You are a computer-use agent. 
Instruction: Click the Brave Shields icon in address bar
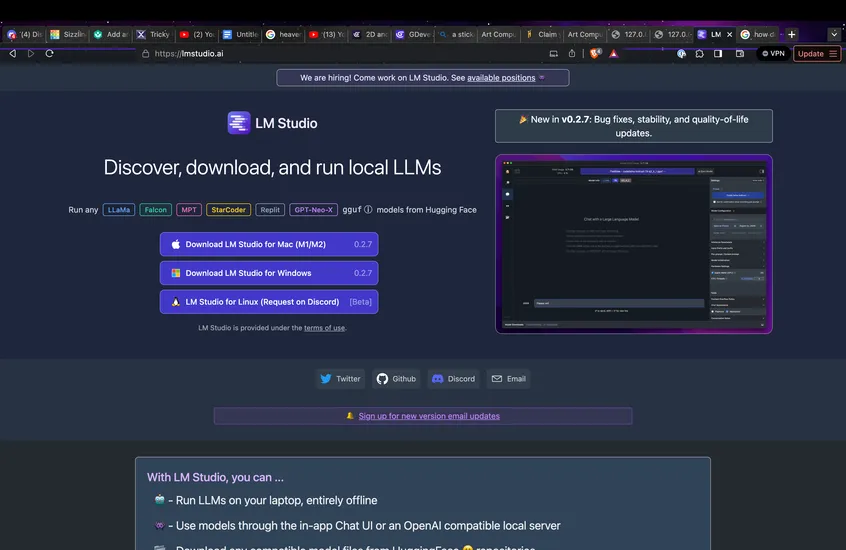(x=596, y=54)
